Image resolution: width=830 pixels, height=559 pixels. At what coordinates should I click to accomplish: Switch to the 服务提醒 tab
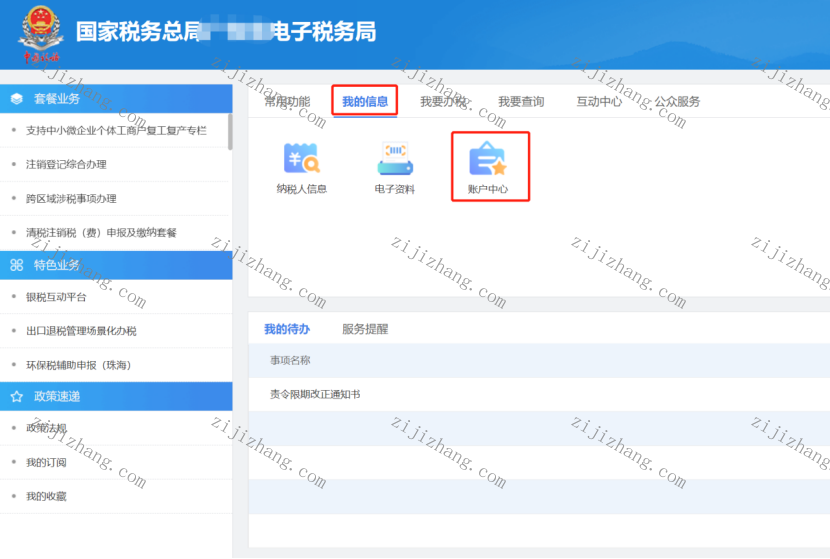pyautogui.click(x=365, y=329)
